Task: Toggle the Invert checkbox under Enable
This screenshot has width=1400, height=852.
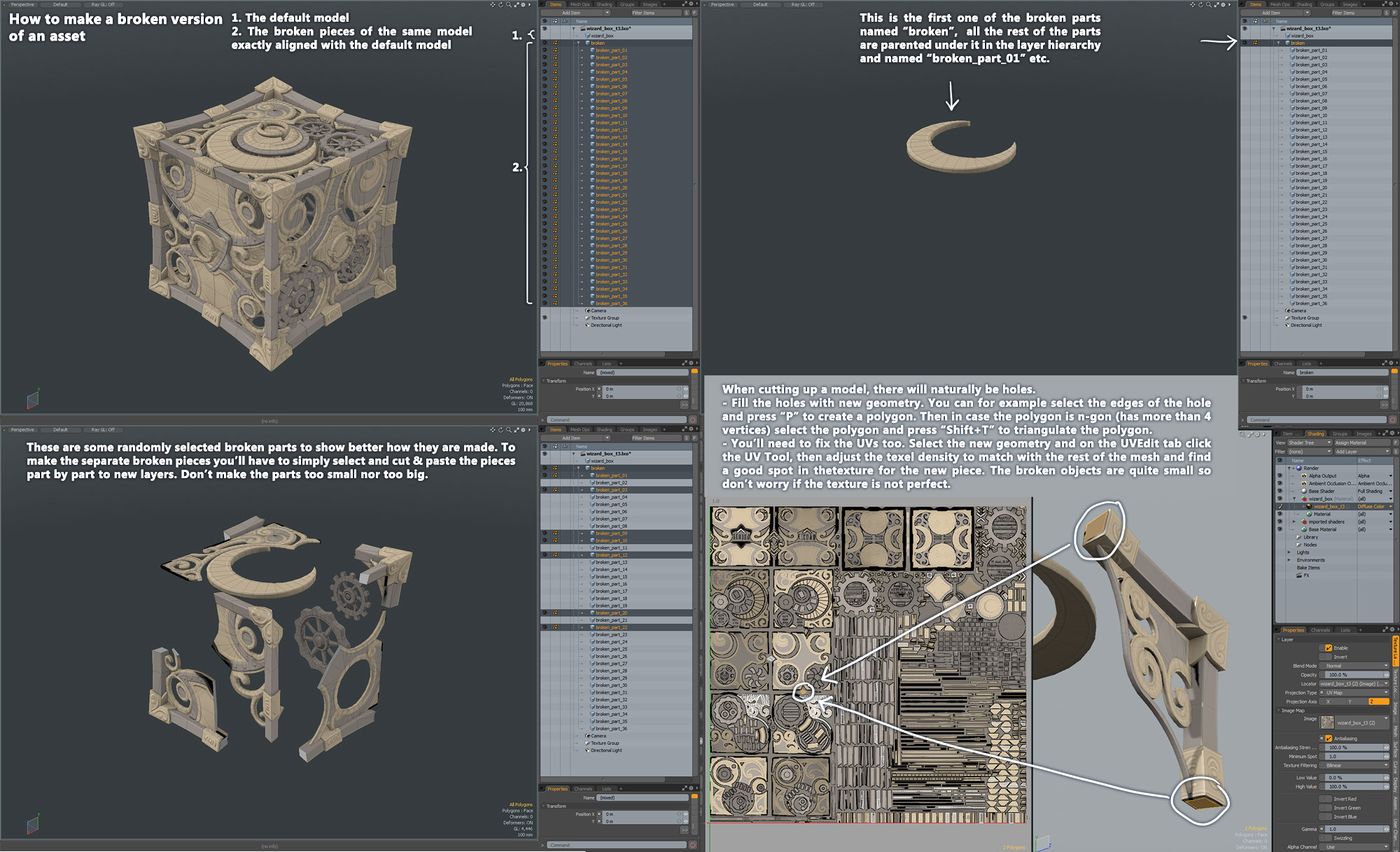Action: (1325, 656)
